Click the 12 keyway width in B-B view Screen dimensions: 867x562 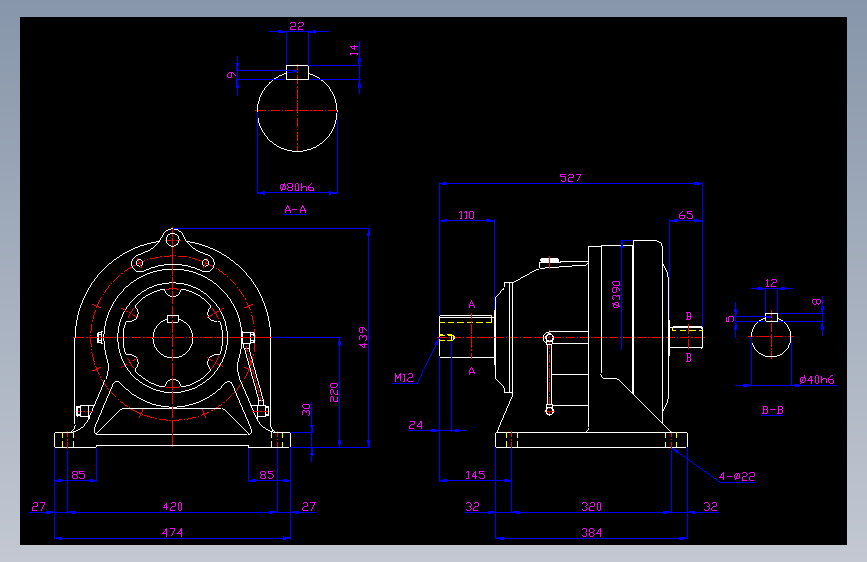(x=771, y=283)
